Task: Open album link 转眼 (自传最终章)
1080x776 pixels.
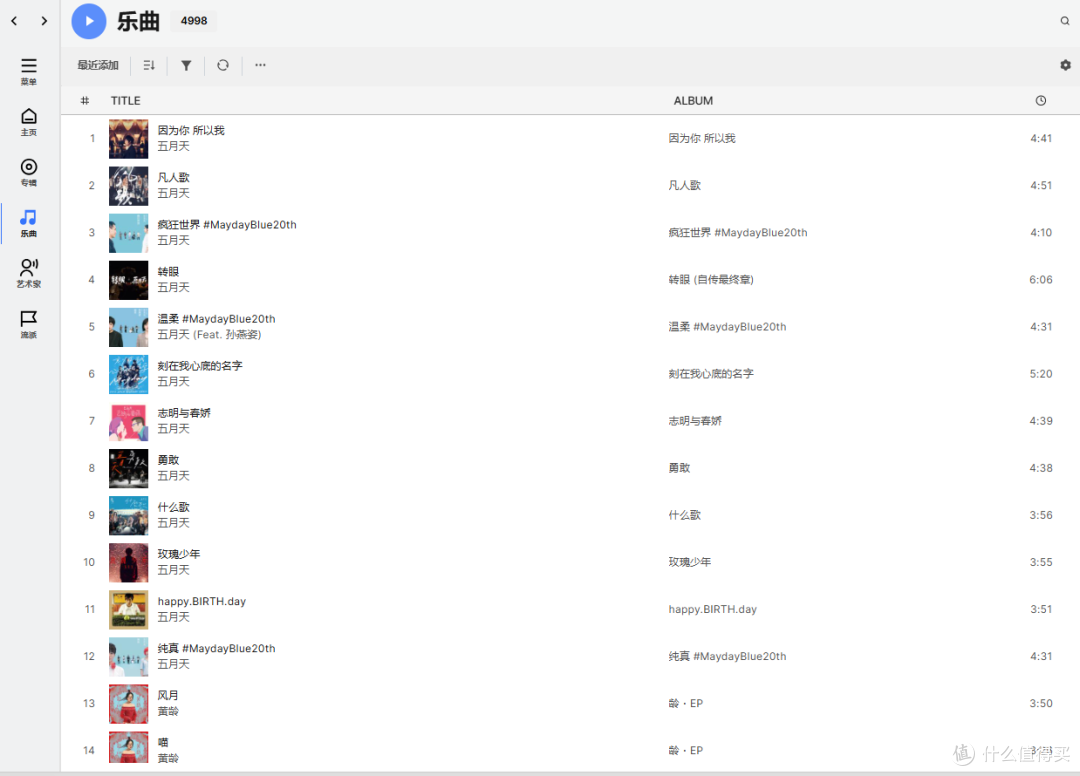Action: [711, 280]
